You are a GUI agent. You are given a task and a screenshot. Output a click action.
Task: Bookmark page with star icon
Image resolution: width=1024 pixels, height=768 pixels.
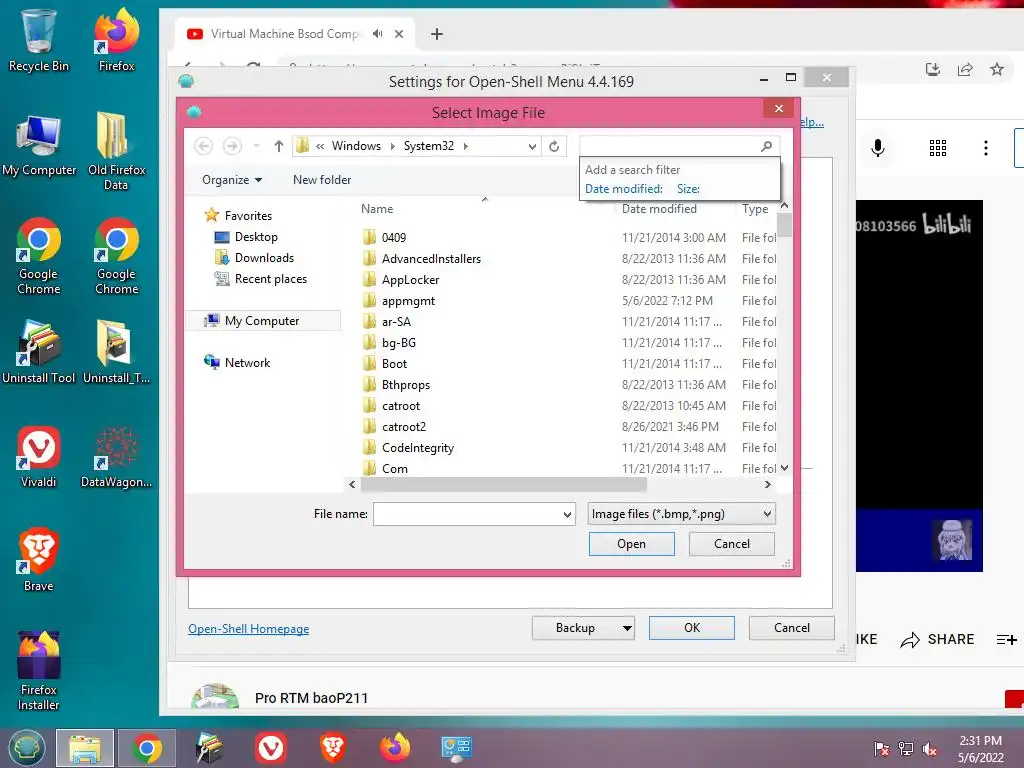click(x=997, y=69)
